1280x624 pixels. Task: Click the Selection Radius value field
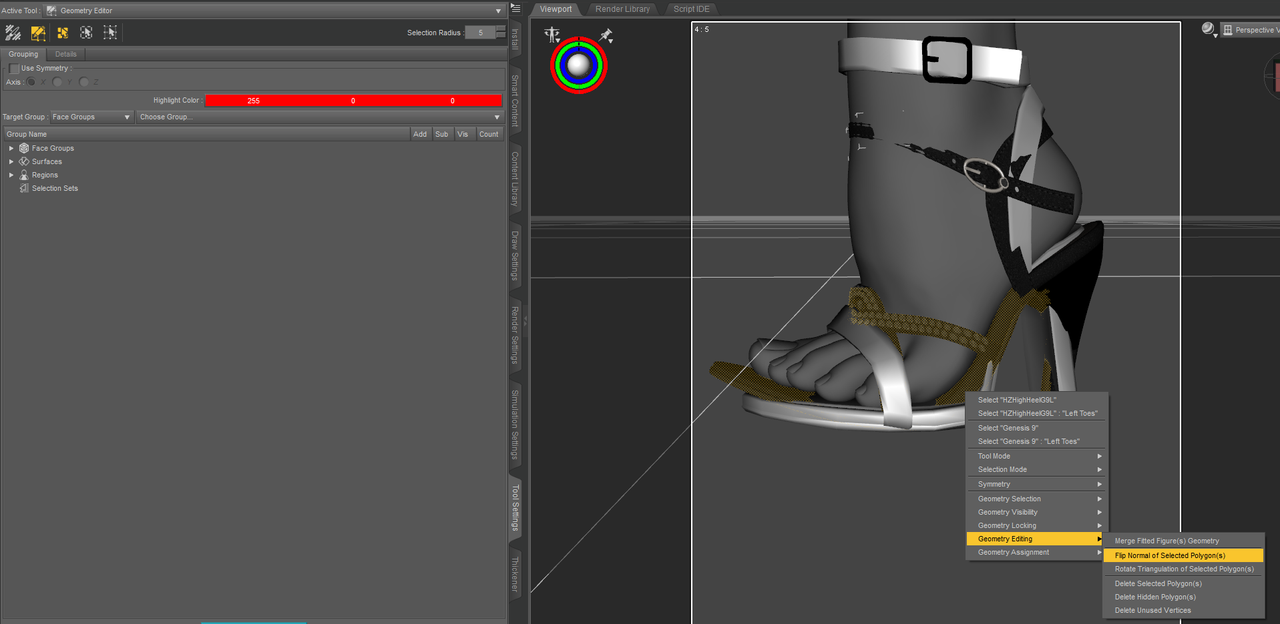(480, 33)
